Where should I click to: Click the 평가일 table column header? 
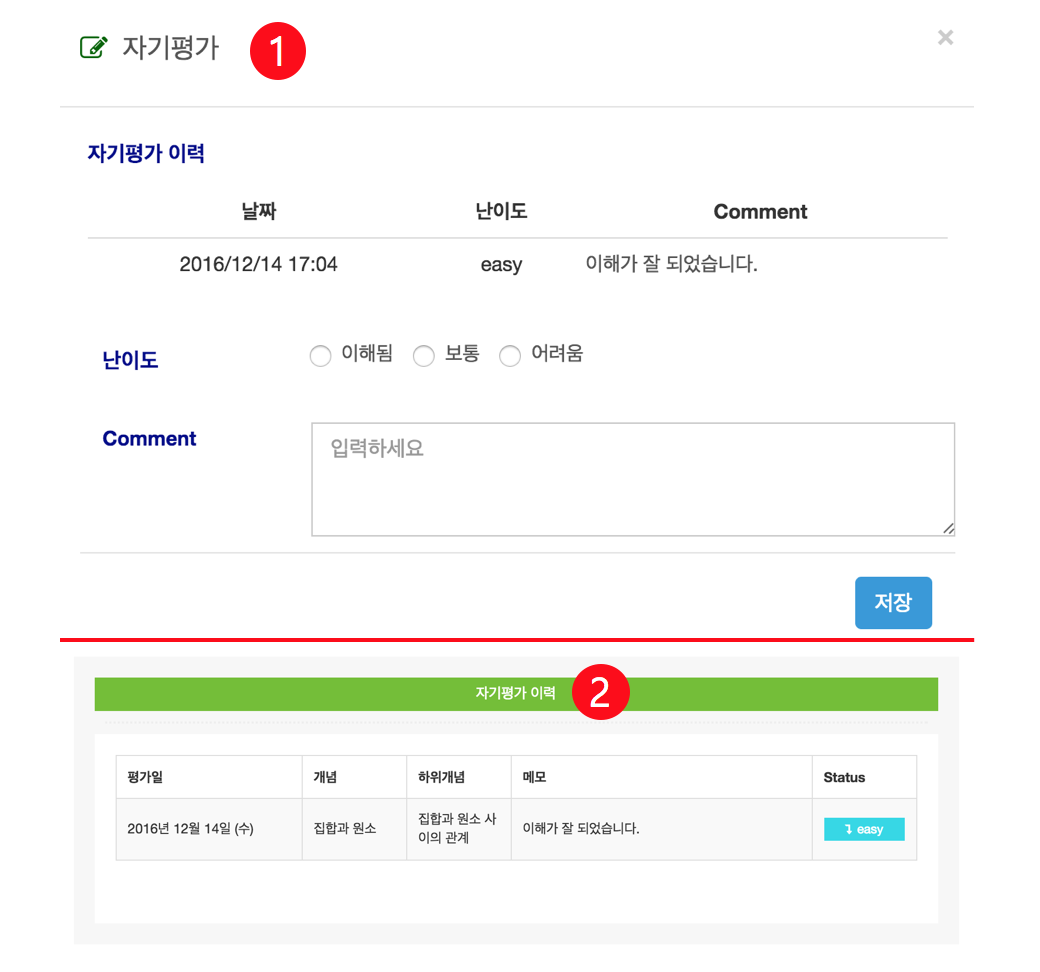(x=145, y=777)
